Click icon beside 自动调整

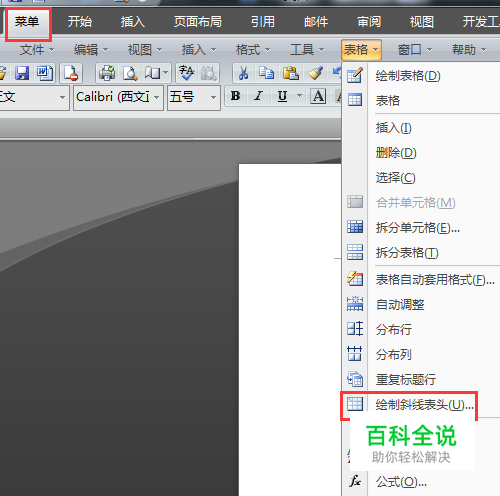[x=355, y=304]
